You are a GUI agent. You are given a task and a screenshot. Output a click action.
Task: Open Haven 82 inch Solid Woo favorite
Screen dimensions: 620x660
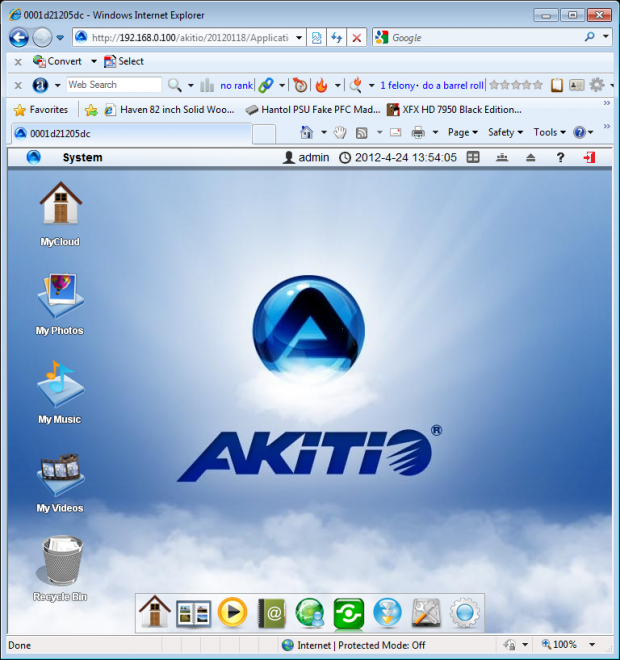[x=169, y=110]
